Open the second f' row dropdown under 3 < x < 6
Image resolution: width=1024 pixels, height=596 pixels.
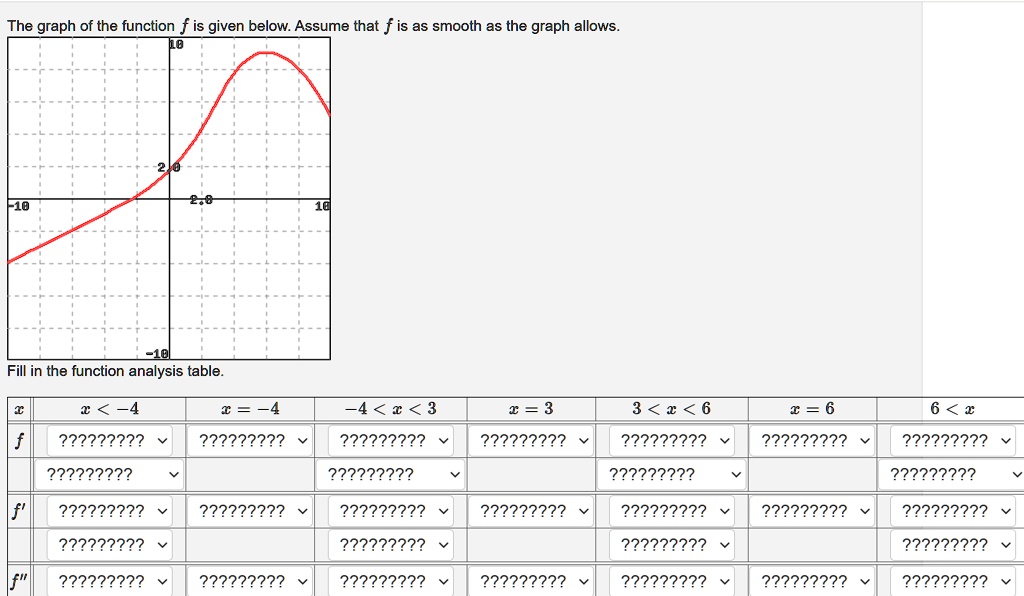click(668, 545)
